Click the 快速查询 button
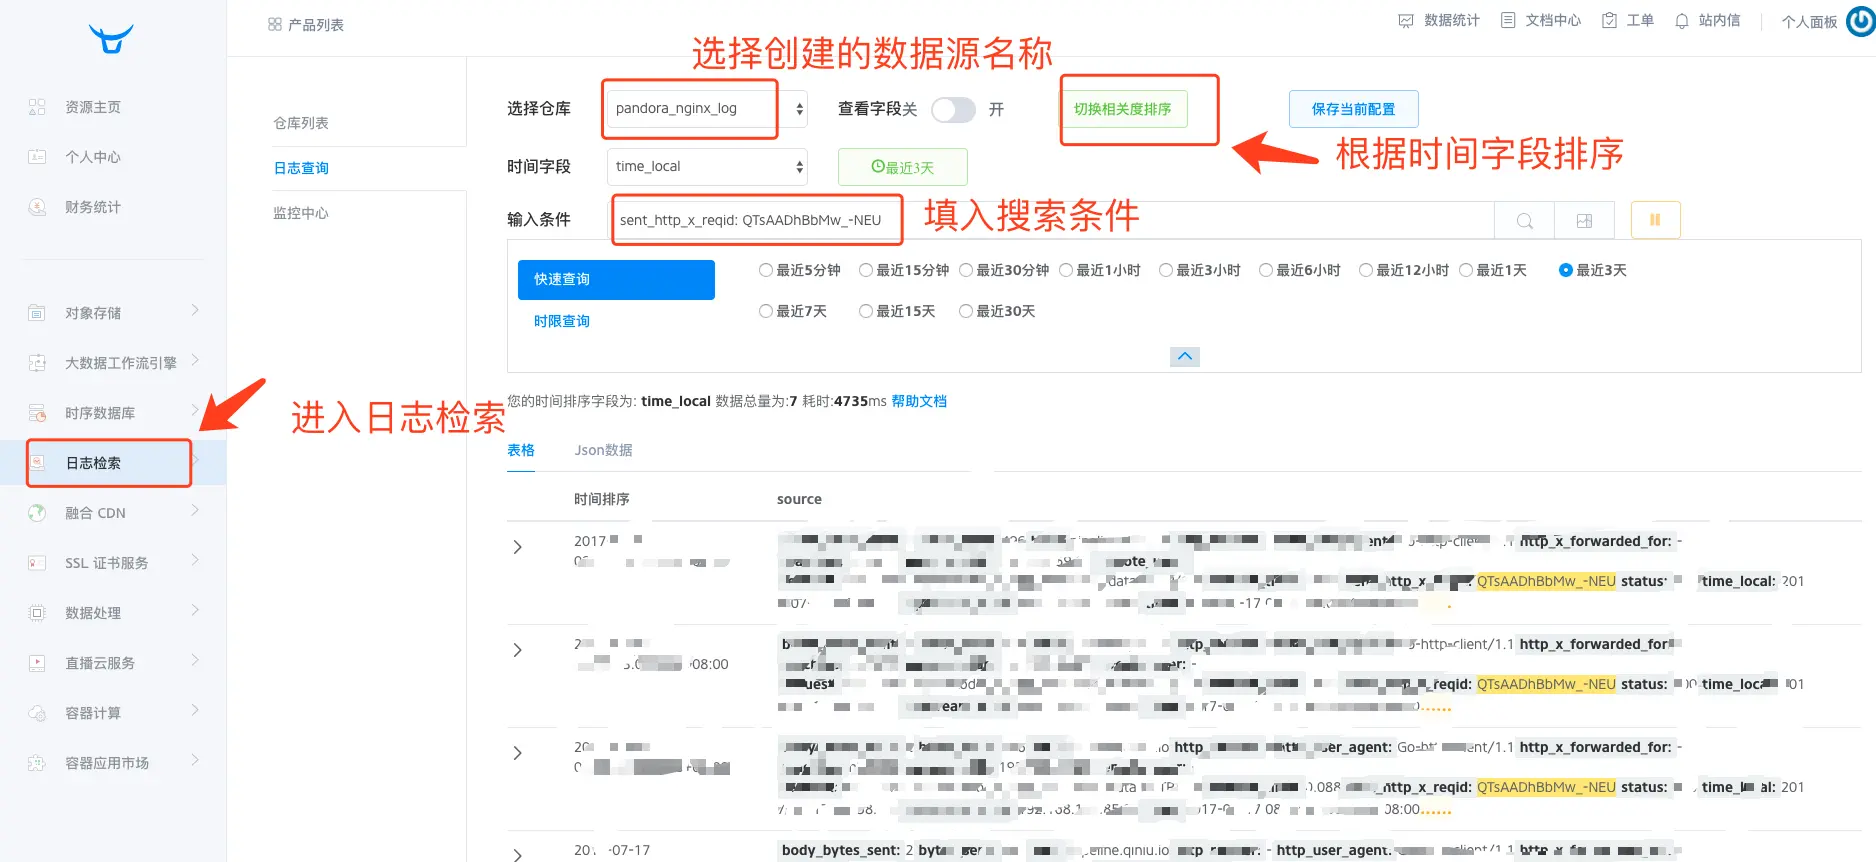 coord(616,280)
